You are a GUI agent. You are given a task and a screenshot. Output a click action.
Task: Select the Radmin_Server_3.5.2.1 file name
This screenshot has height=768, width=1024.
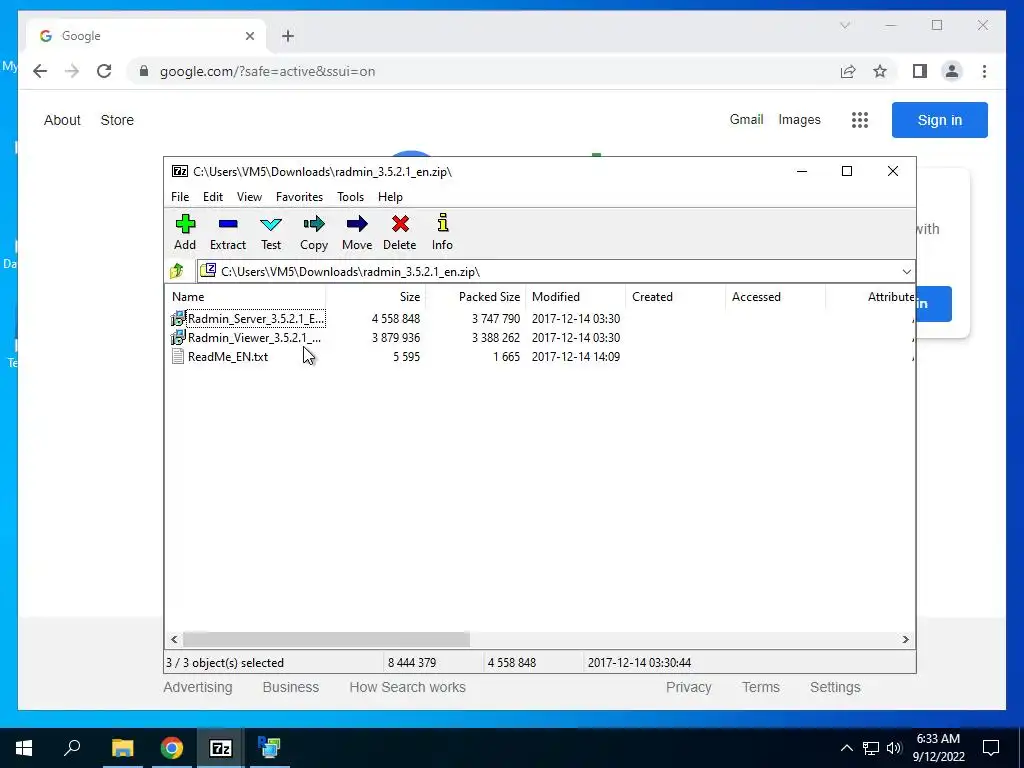256,319
